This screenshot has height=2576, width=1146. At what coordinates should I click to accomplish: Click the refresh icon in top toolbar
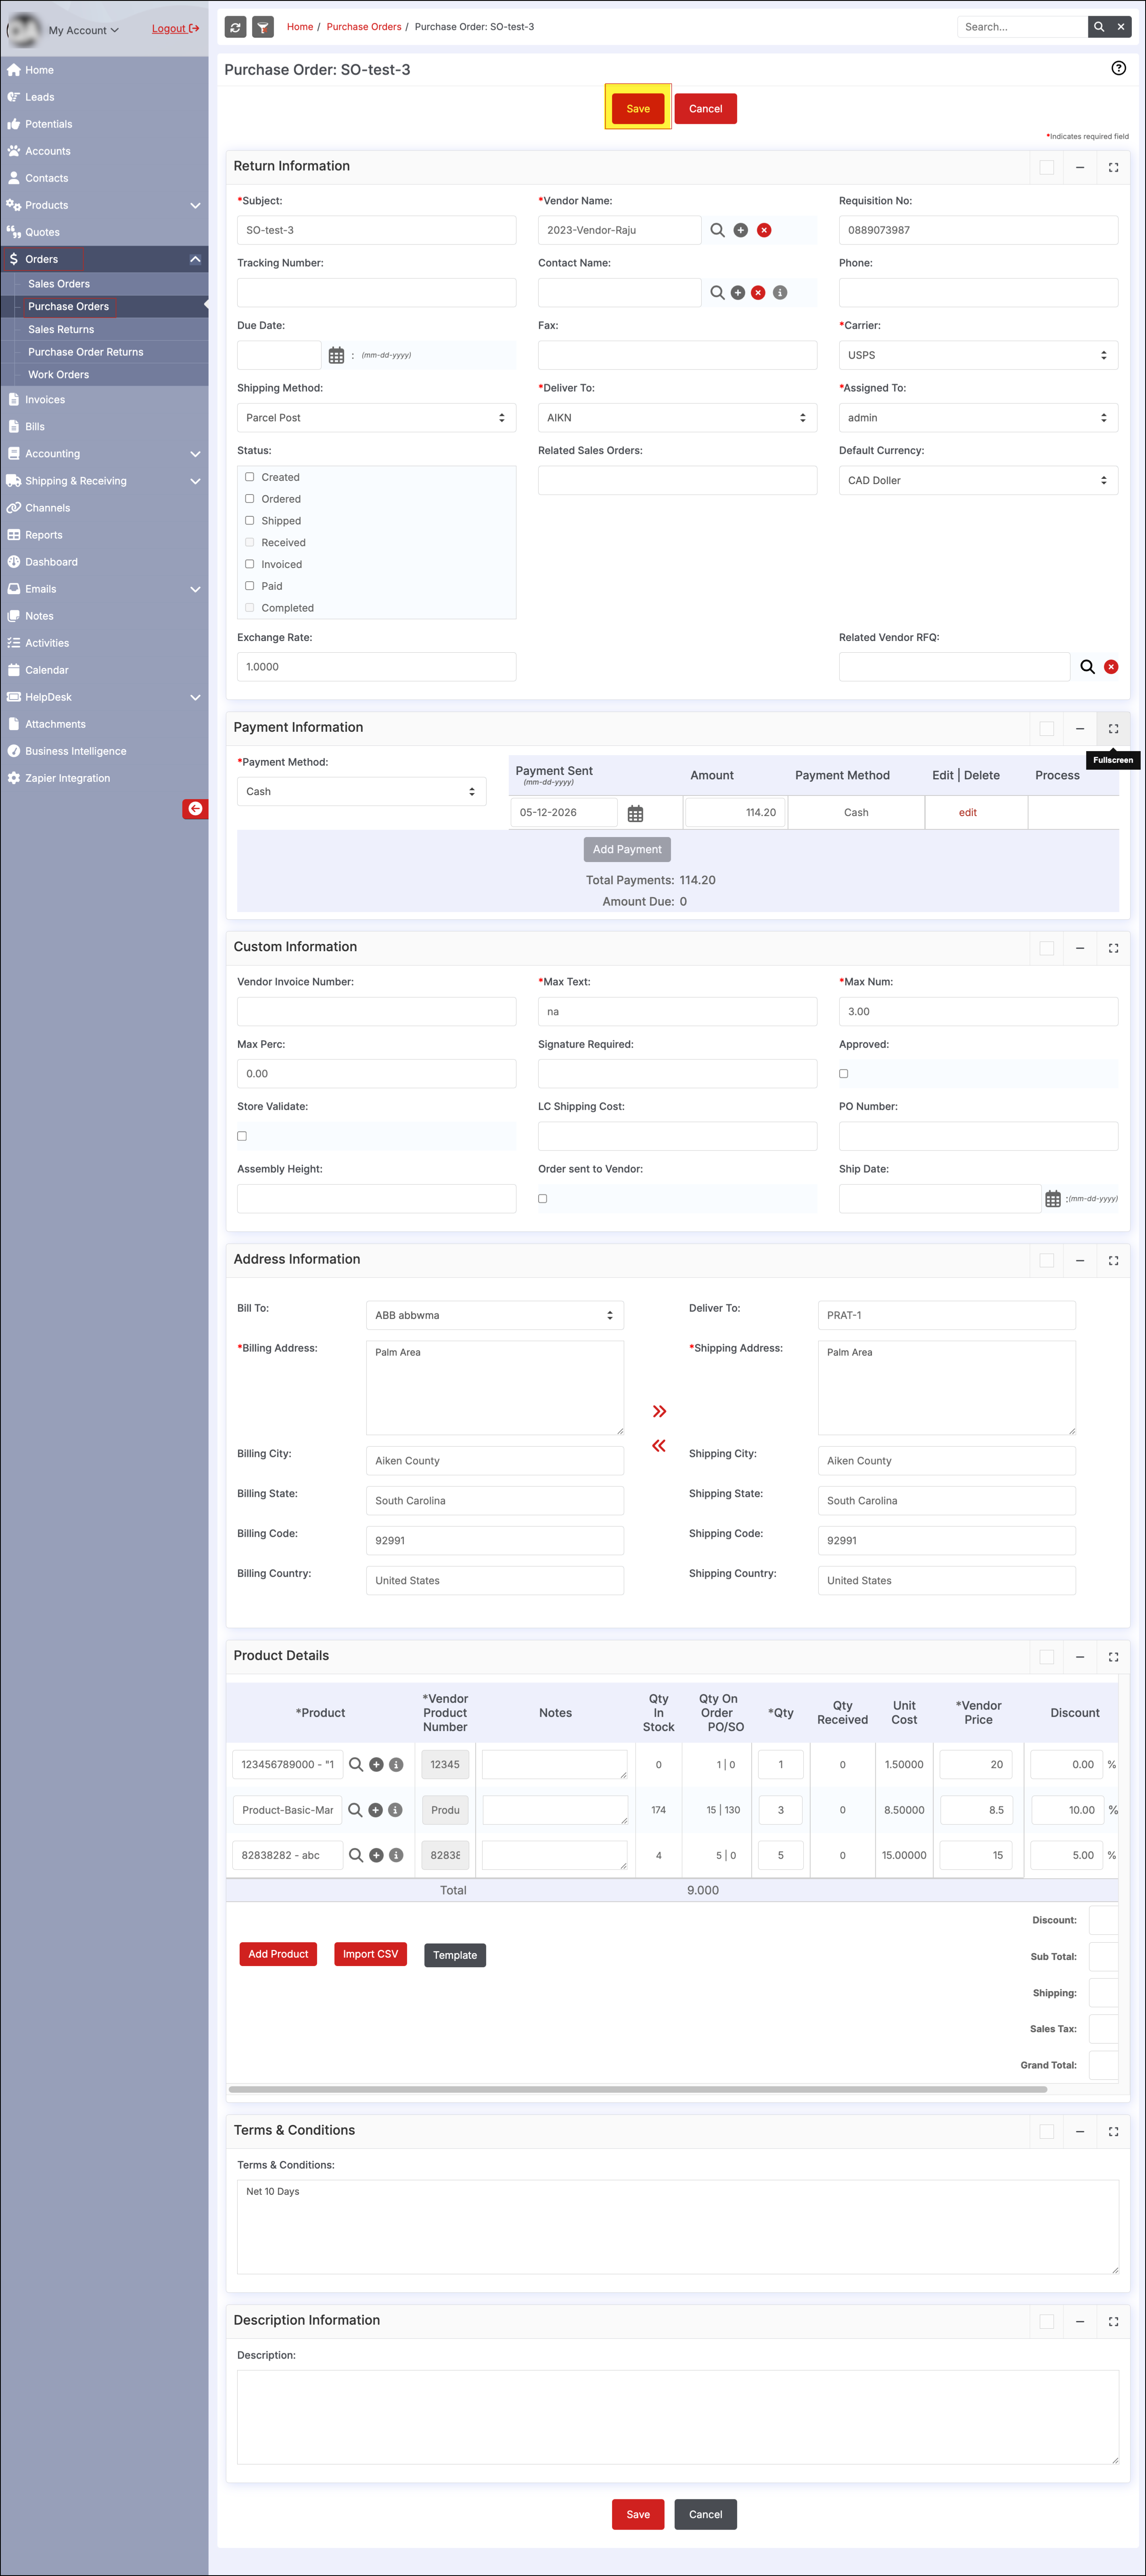(235, 27)
